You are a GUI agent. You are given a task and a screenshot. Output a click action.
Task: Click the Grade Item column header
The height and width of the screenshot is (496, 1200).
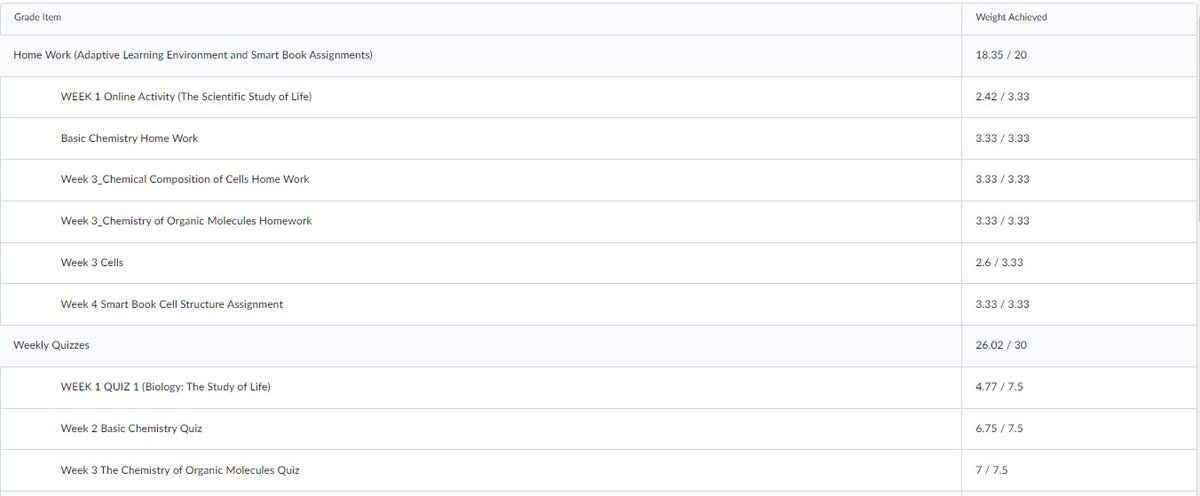(37, 18)
